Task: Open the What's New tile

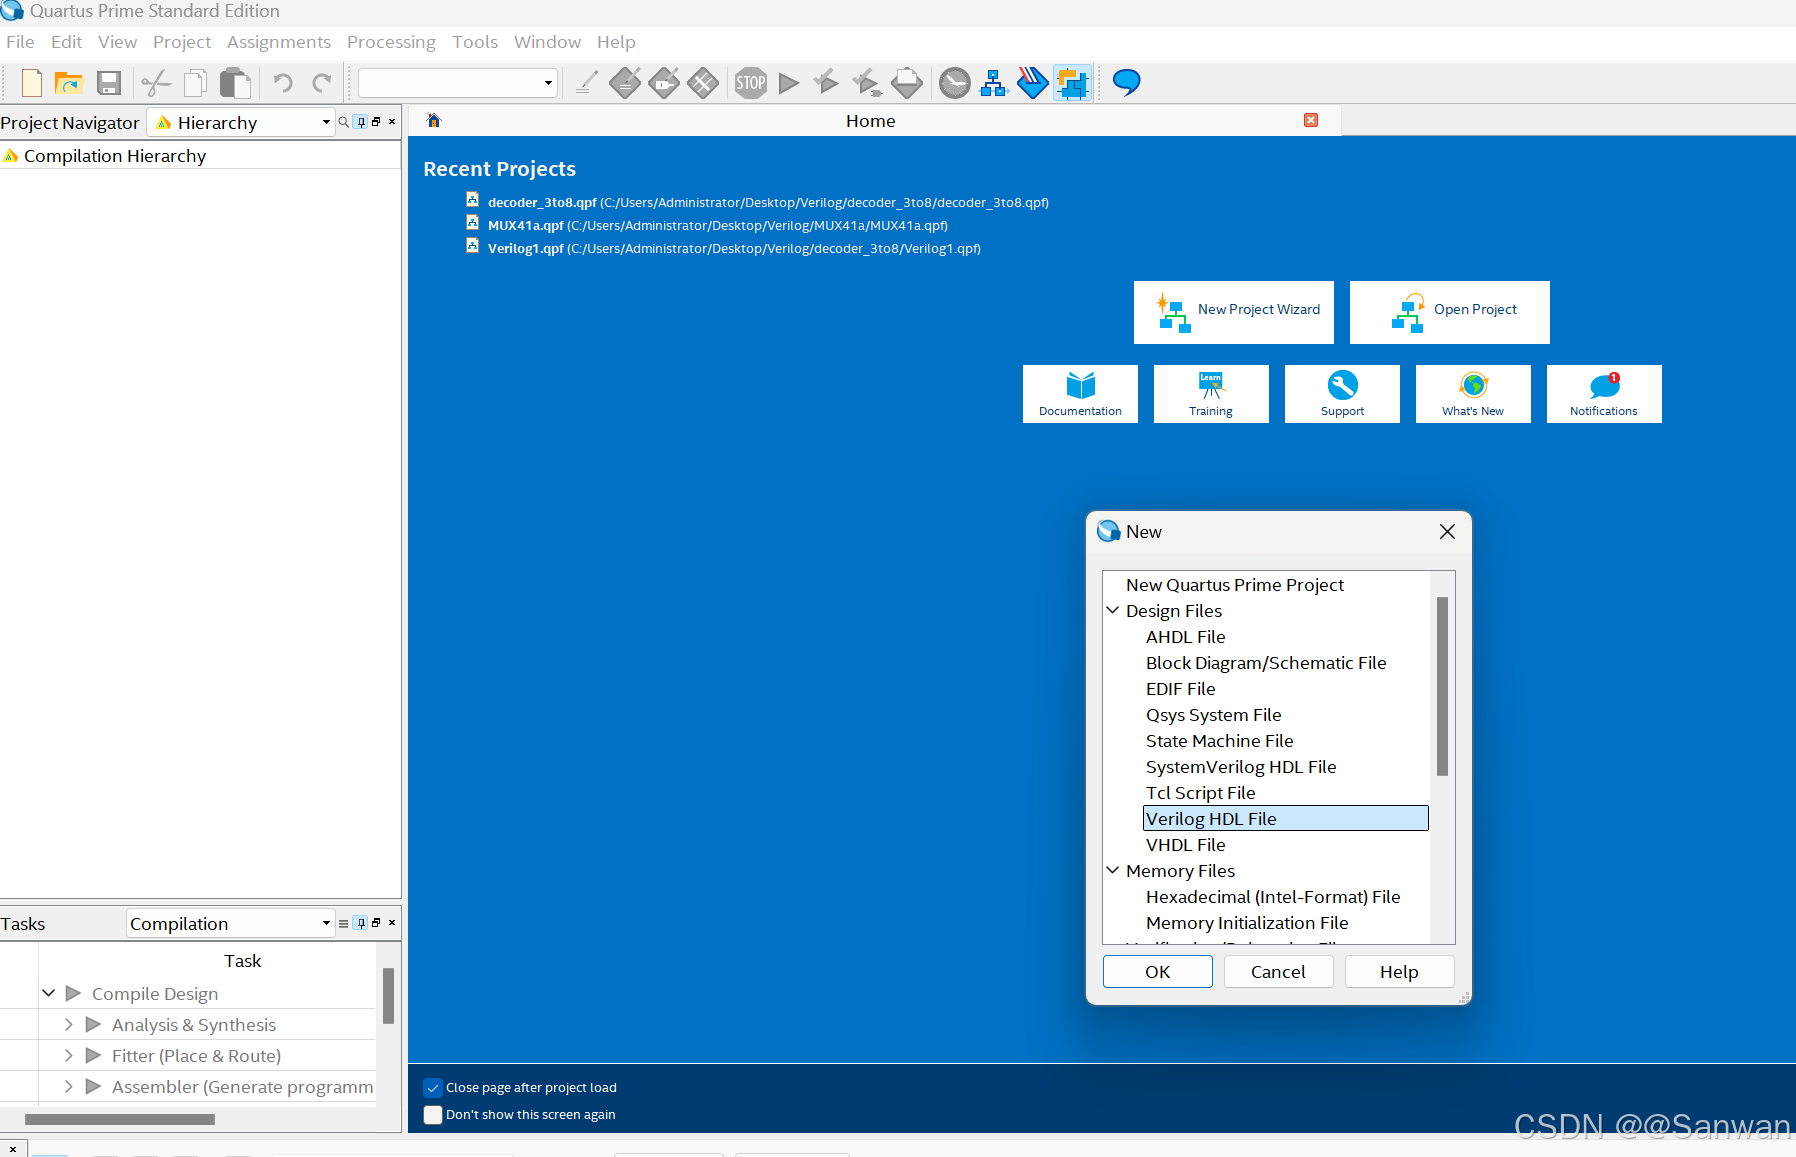Action: 1473,394
